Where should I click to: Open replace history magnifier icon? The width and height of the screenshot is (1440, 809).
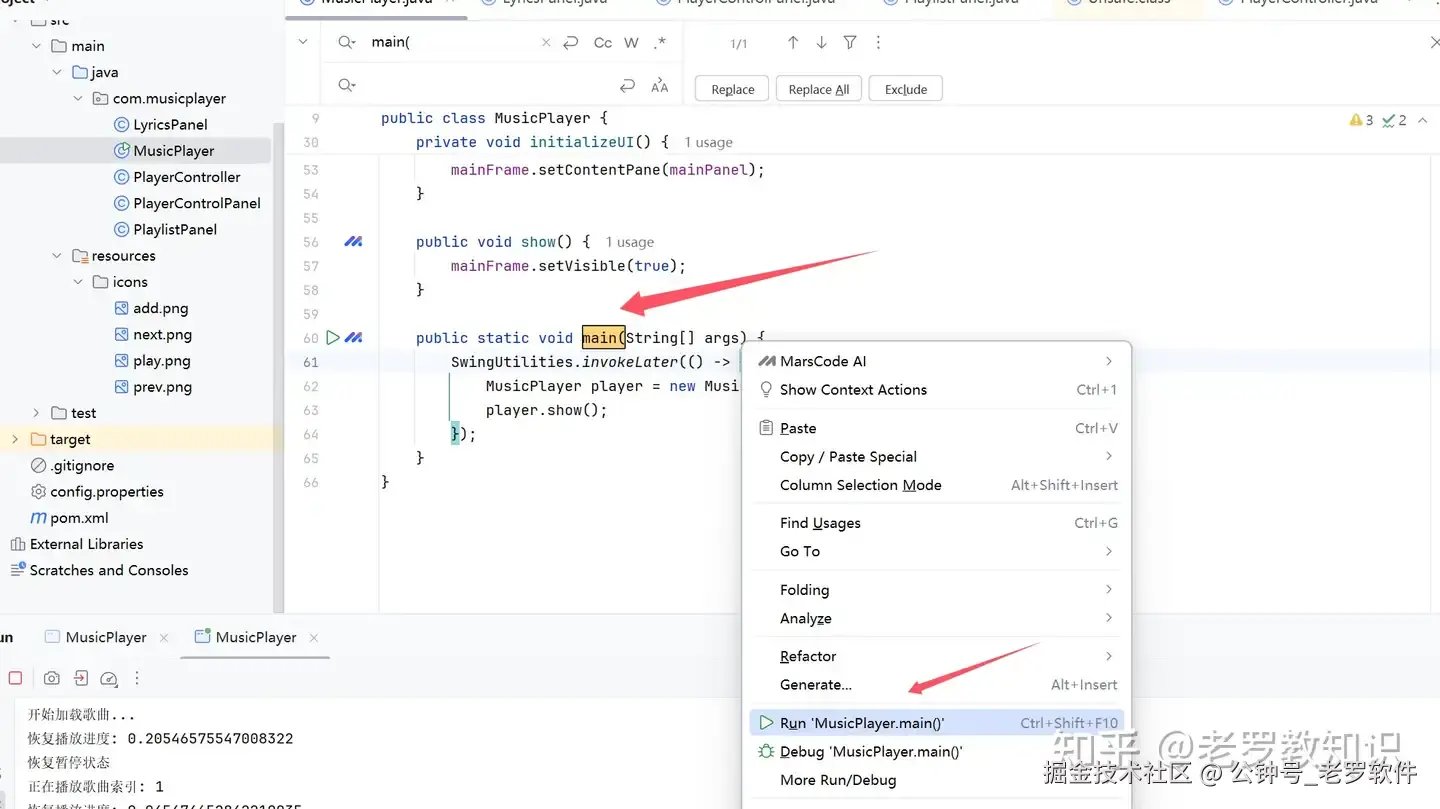(x=347, y=86)
